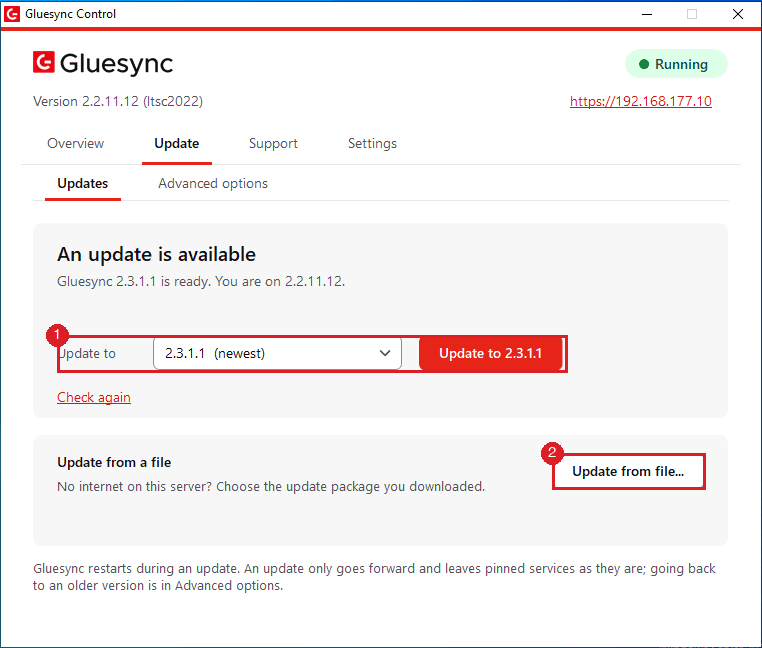
Task: Select the Updates sub-tab
Action: click(x=83, y=183)
